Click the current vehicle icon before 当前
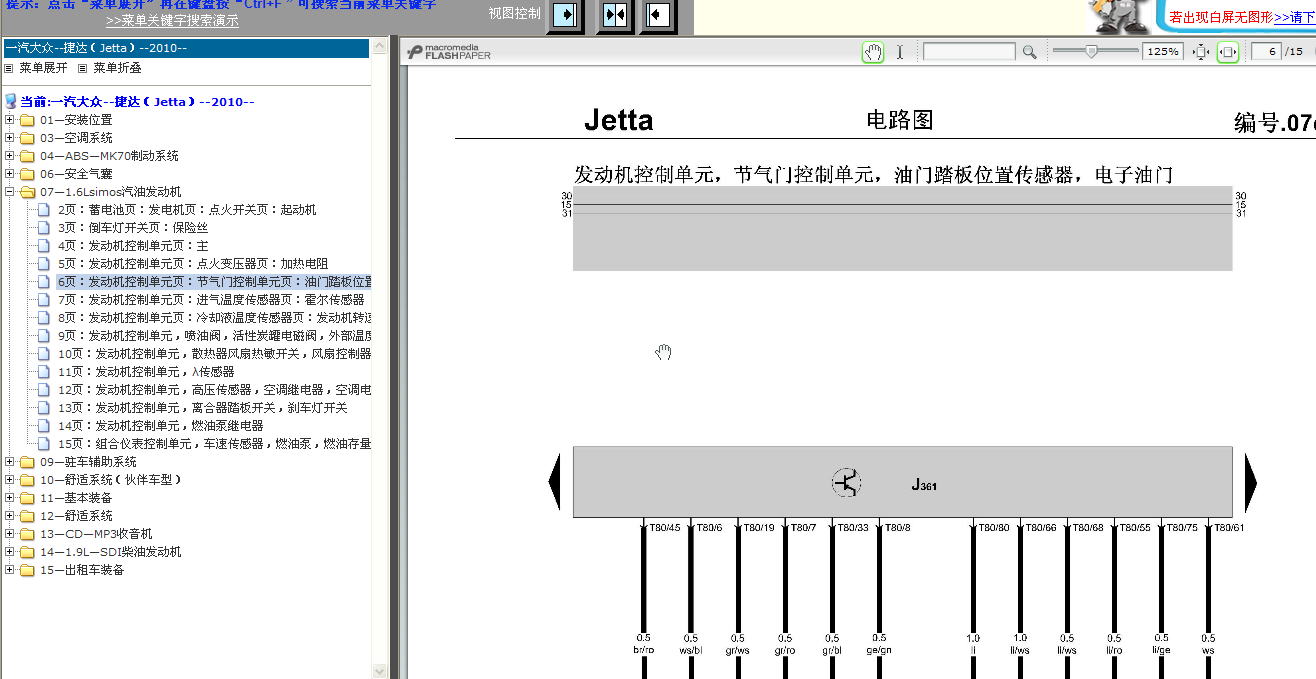 [x=11, y=101]
